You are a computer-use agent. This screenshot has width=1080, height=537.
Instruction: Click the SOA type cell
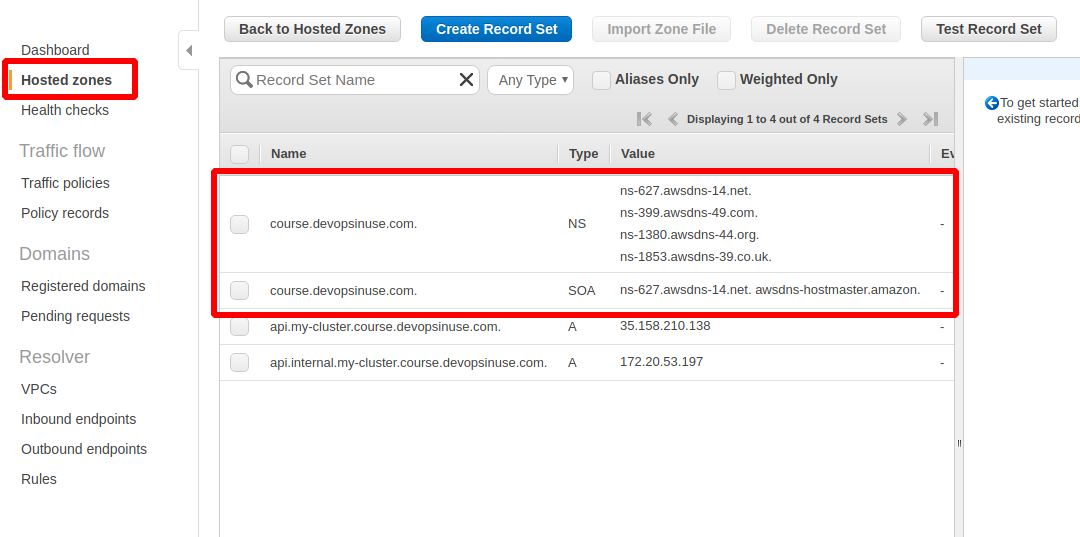point(582,291)
